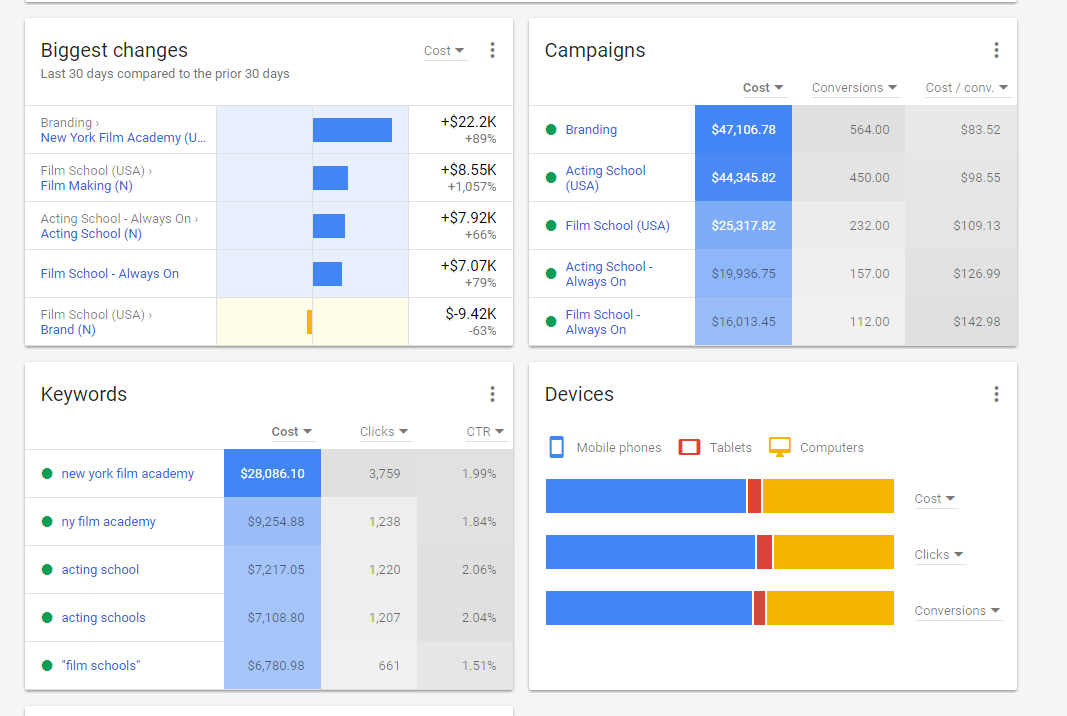This screenshot has height=716, width=1067.
Task: Open Clicks column dropdown in Keywords card
Action: pyautogui.click(x=384, y=432)
